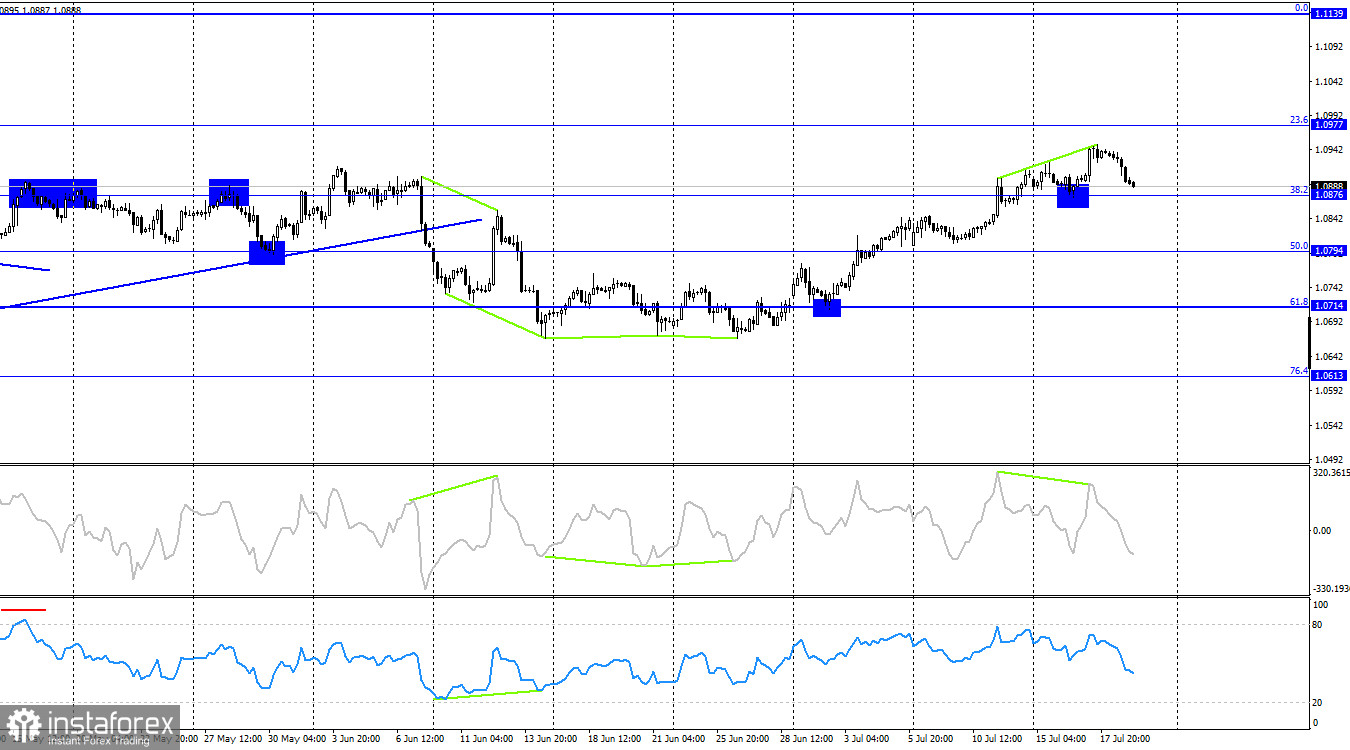1350x750 pixels.
Task: Click the 17 Jul 20:00 date label
Action: (x=1124, y=741)
